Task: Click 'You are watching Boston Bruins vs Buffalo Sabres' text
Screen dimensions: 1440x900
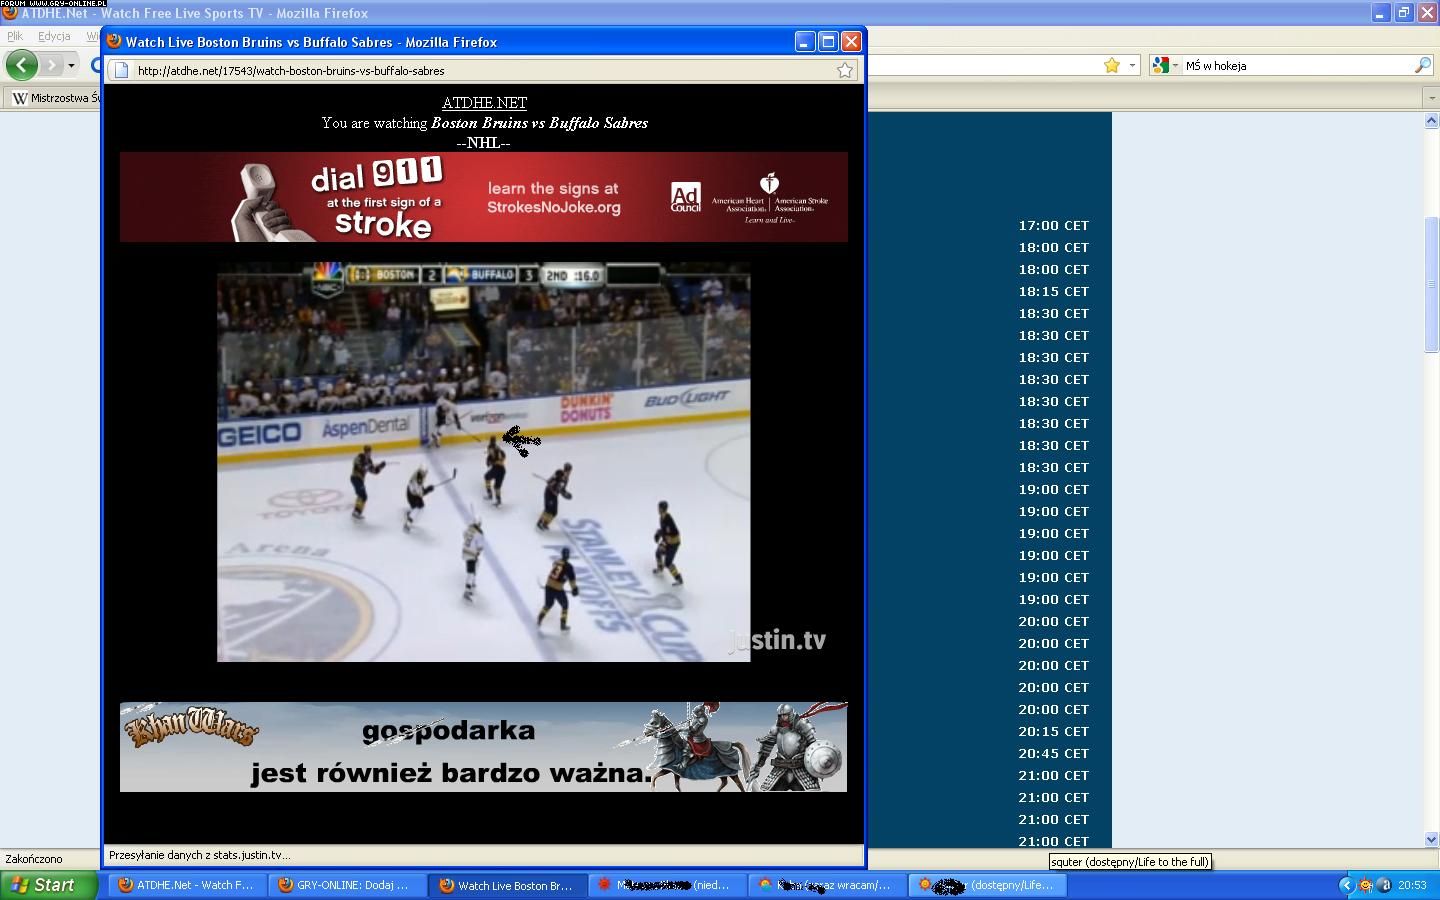Action: point(484,123)
